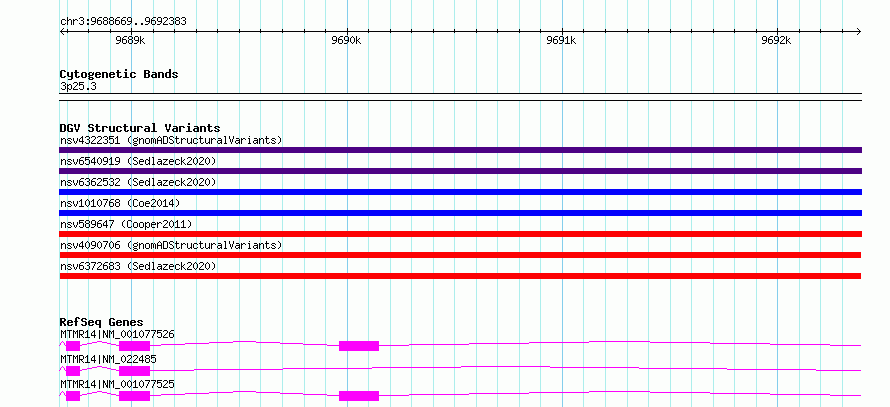The width and height of the screenshot is (890, 407).
Task: Click the leftmost small exon of NM_022485
Action: click(73, 371)
